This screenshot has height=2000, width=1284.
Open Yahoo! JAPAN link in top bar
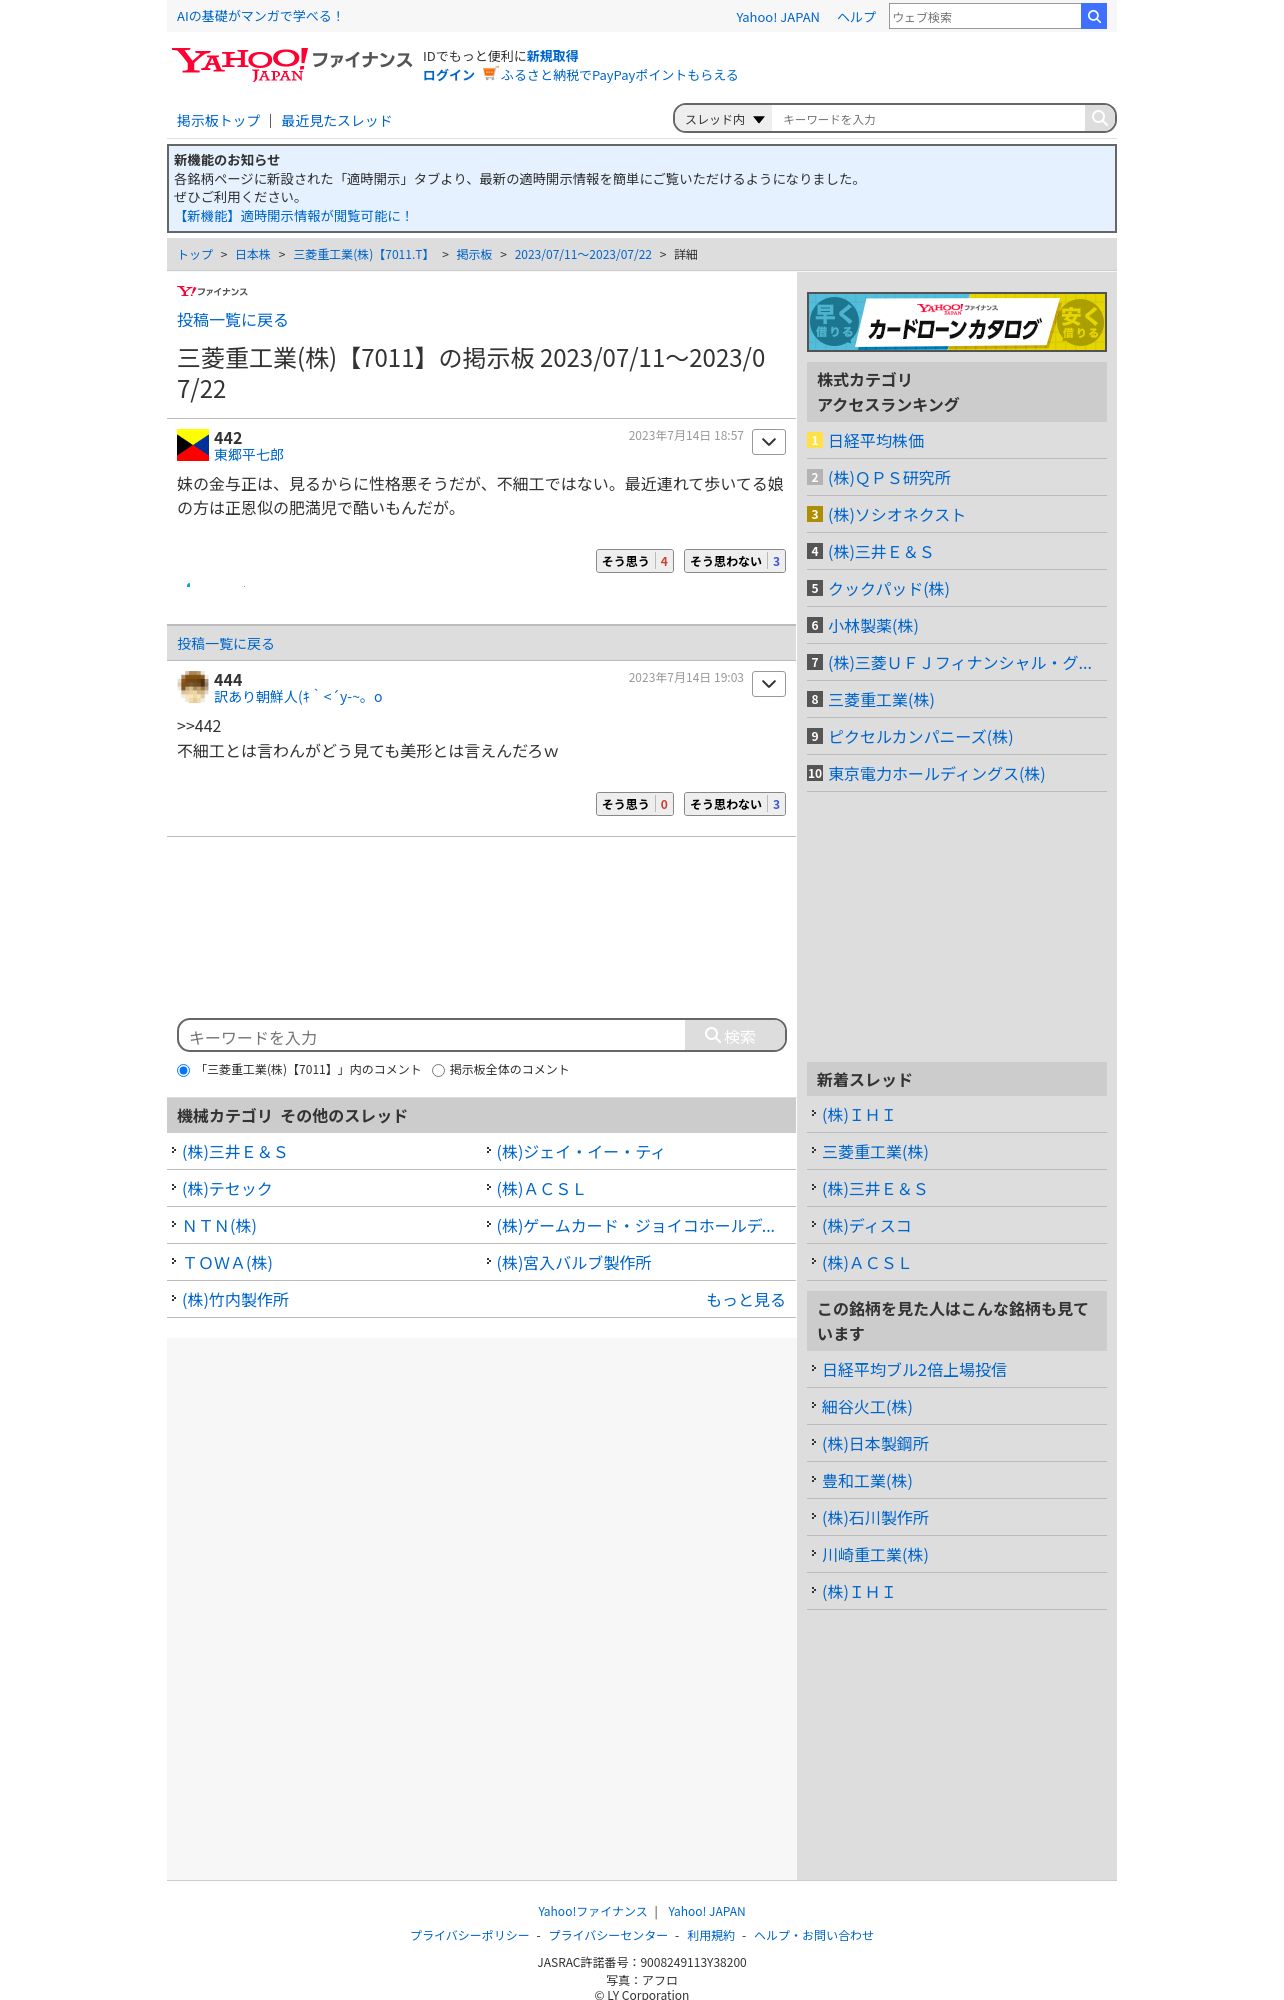(777, 17)
